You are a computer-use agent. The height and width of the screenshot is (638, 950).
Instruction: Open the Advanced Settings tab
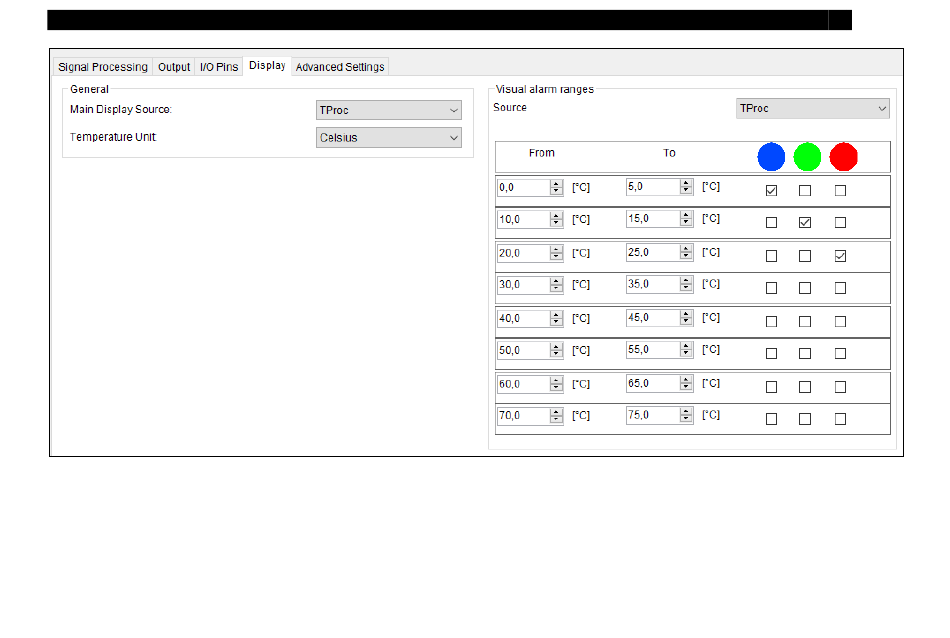340,67
